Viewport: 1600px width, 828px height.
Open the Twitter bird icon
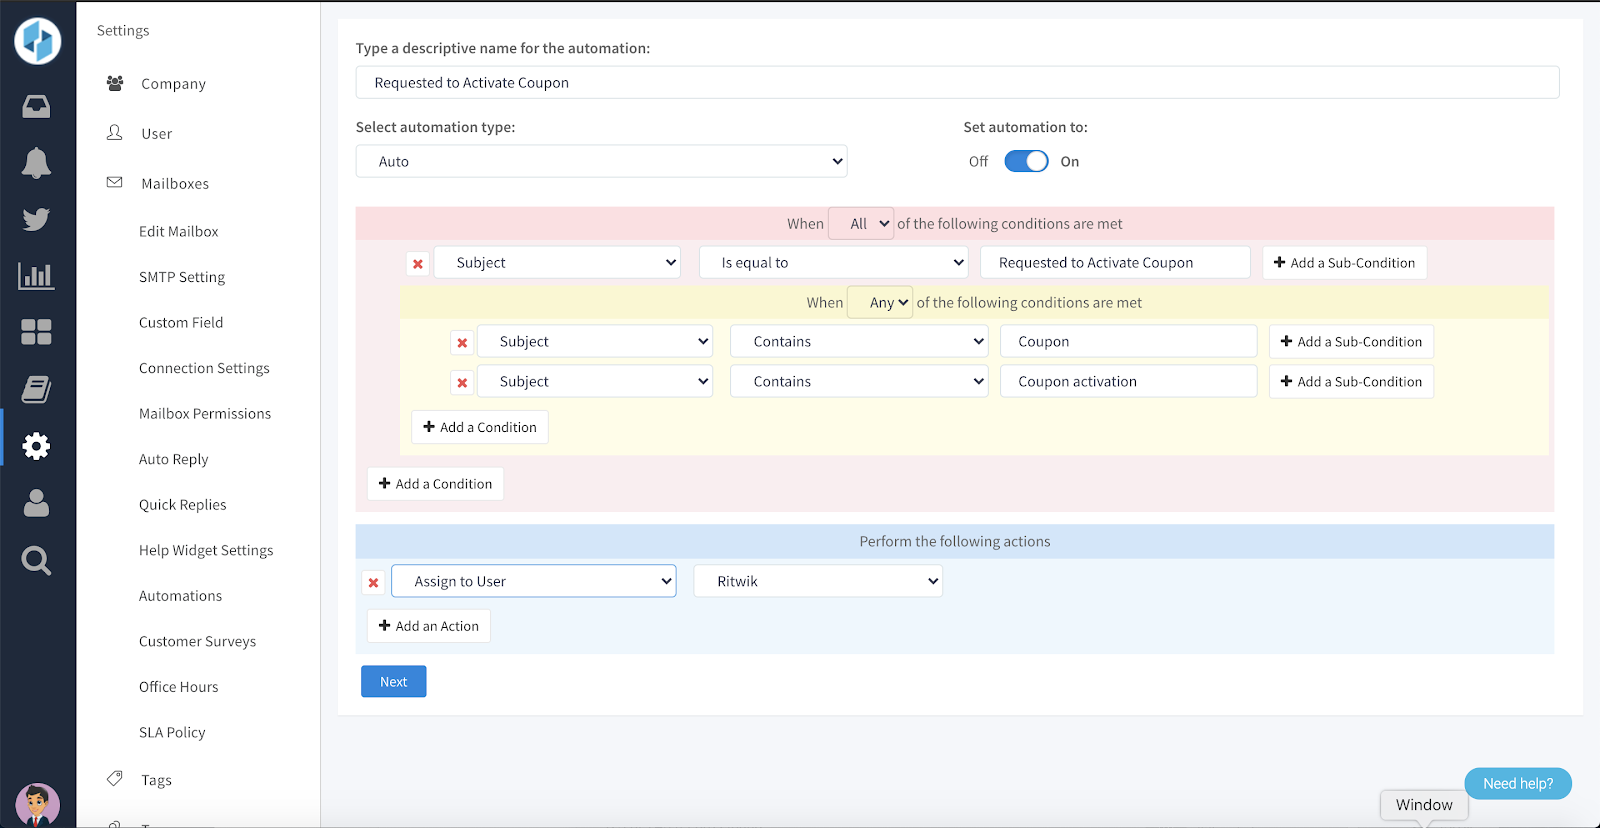[x=36, y=219]
